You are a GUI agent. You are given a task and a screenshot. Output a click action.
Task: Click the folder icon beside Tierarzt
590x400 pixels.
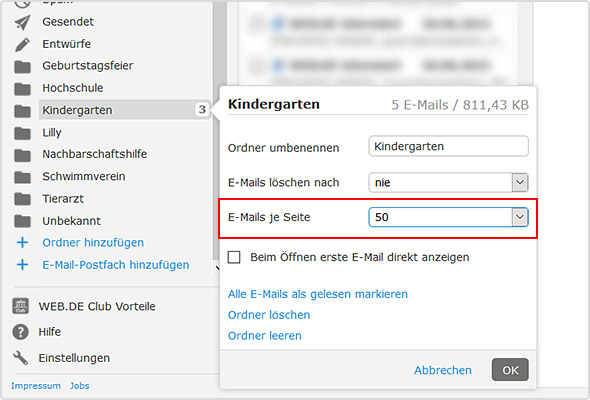(x=22, y=199)
